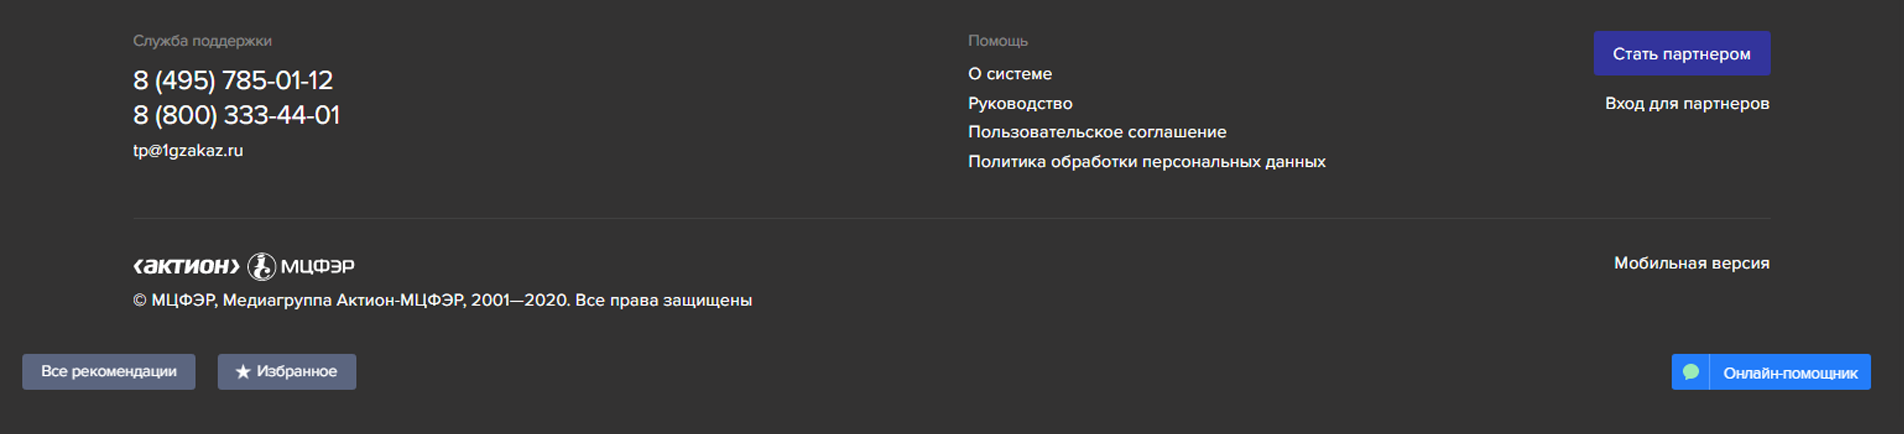This screenshot has width=1904, height=434.
Task: Open the Онлайн-помощник chat
Action: pos(1771,372)
